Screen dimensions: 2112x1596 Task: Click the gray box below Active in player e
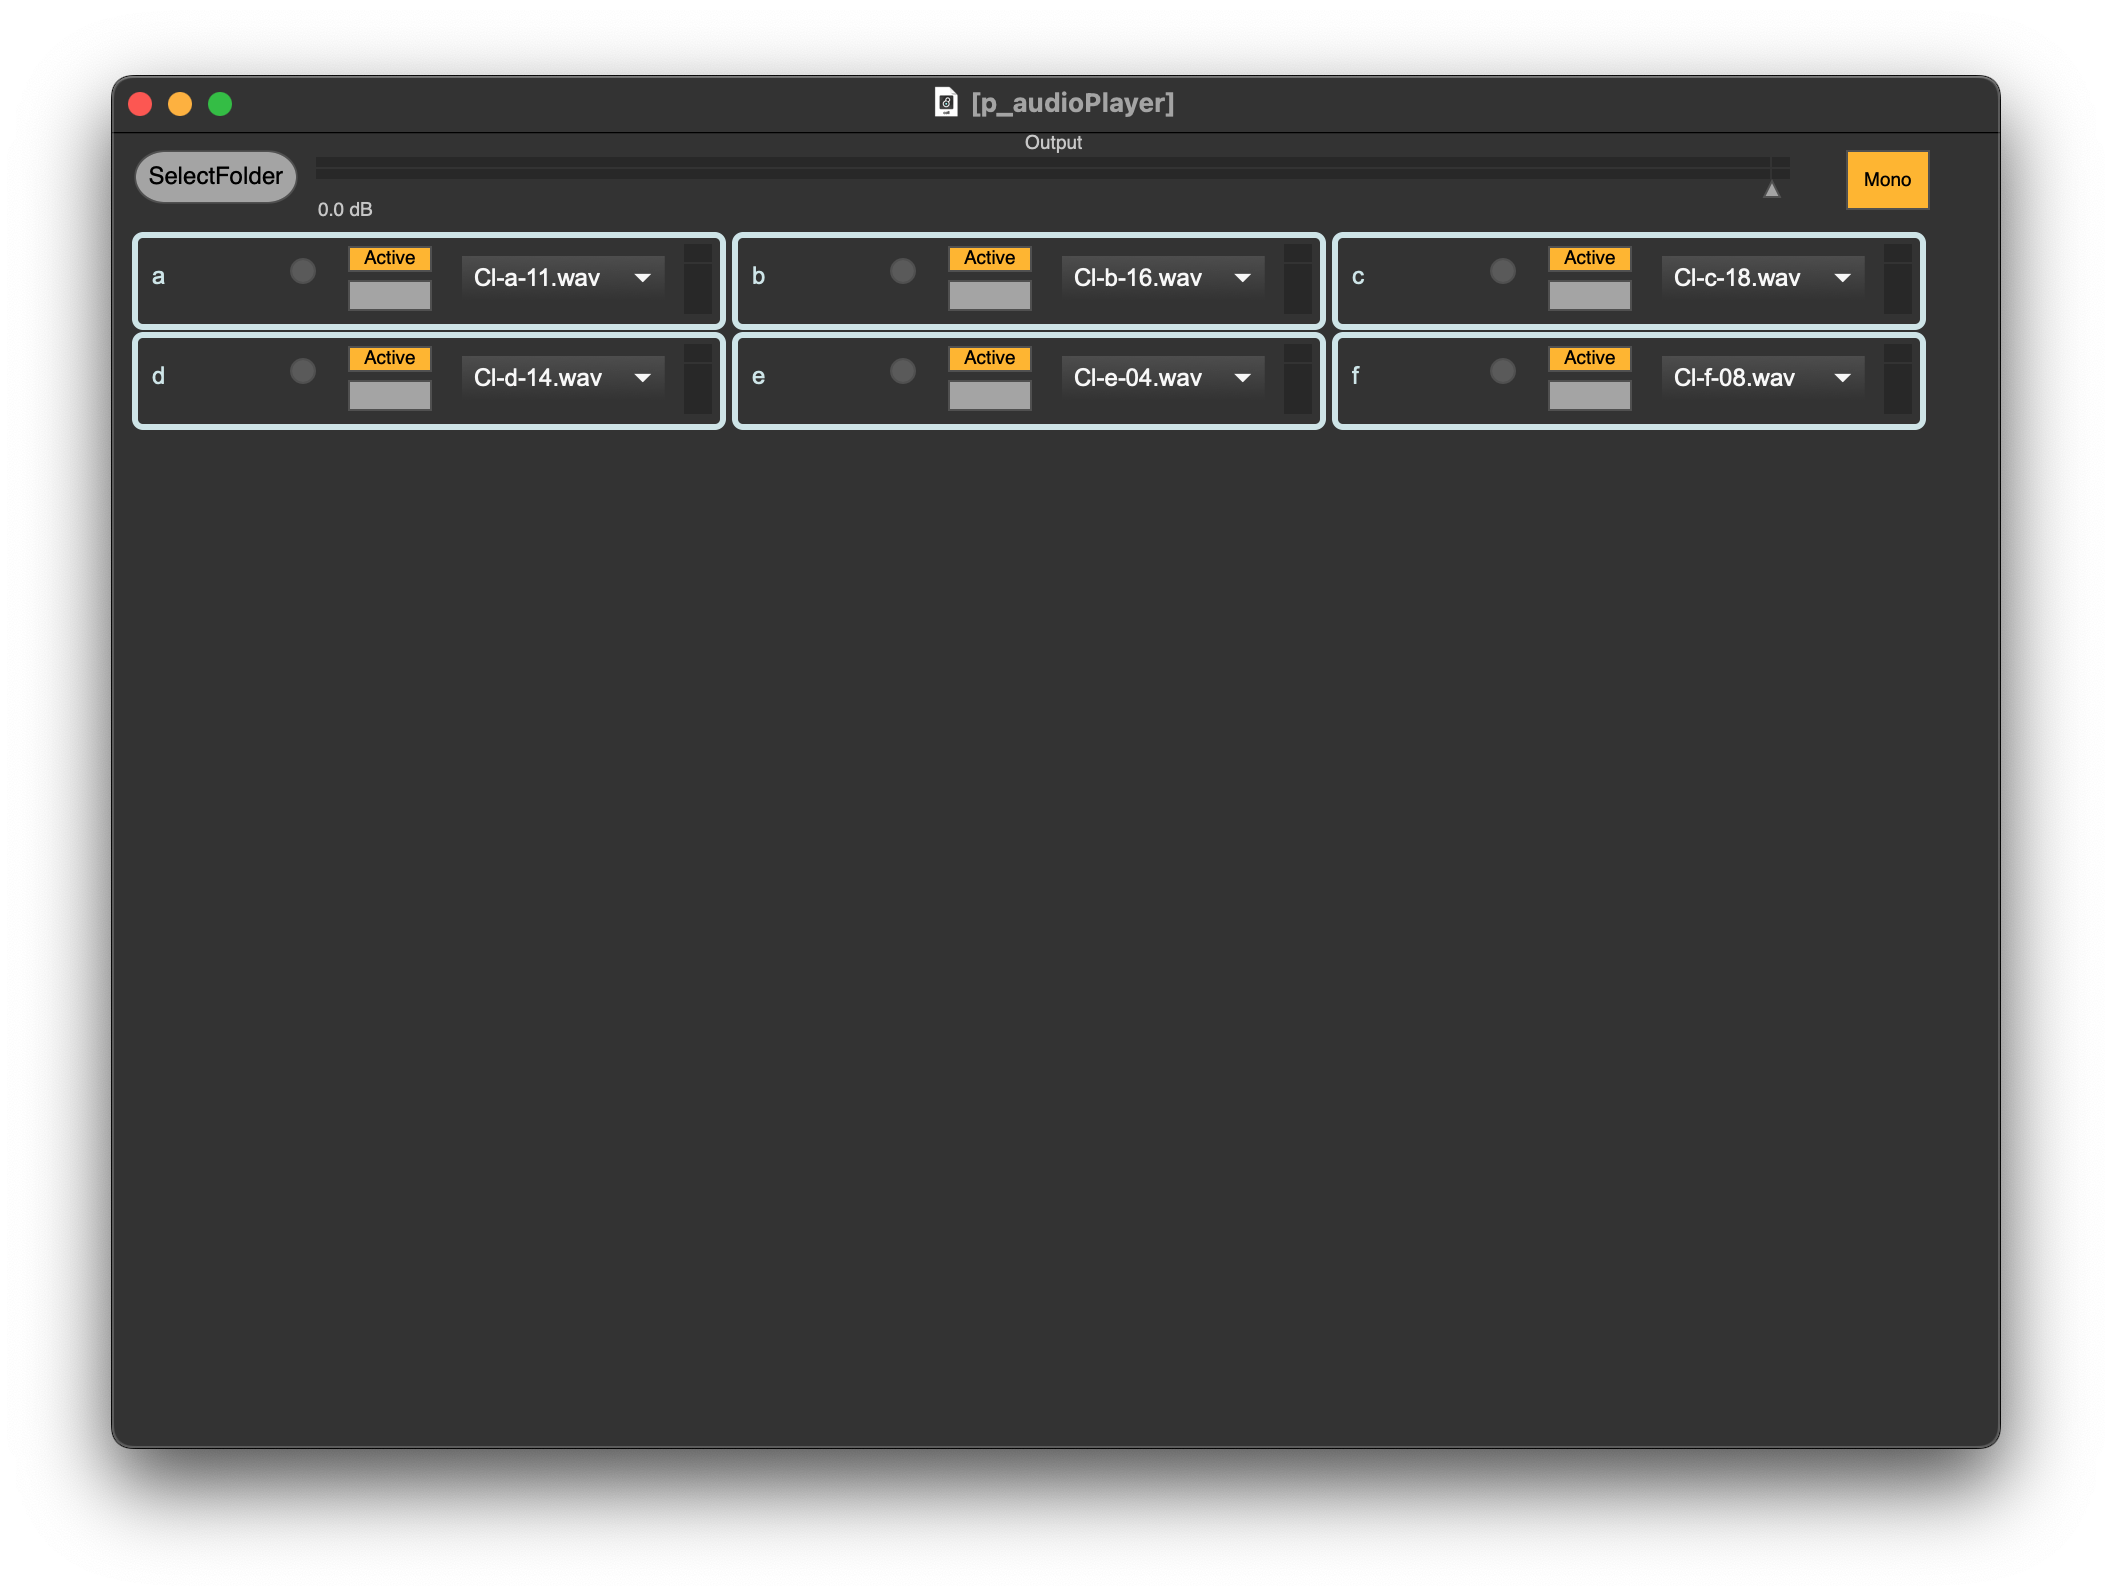(x=990, y=395)
